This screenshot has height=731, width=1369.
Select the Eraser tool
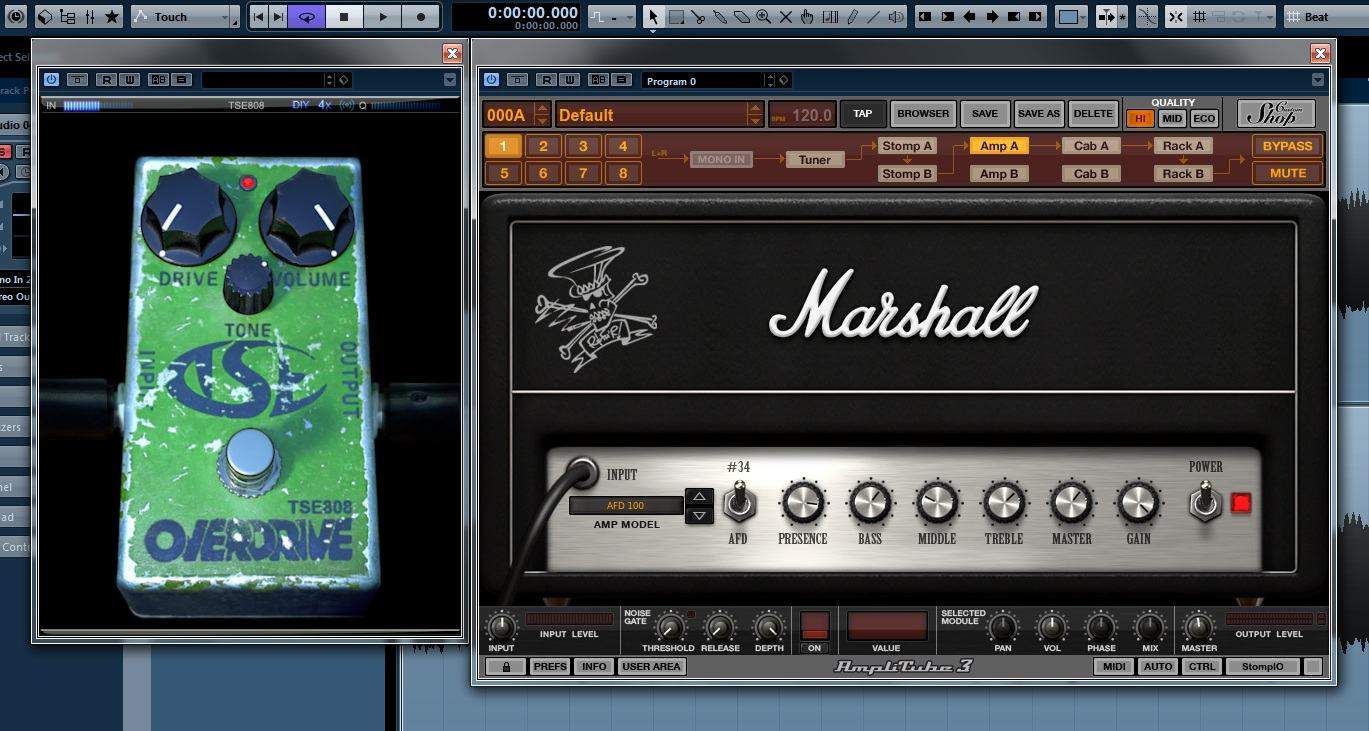(742, 17)
